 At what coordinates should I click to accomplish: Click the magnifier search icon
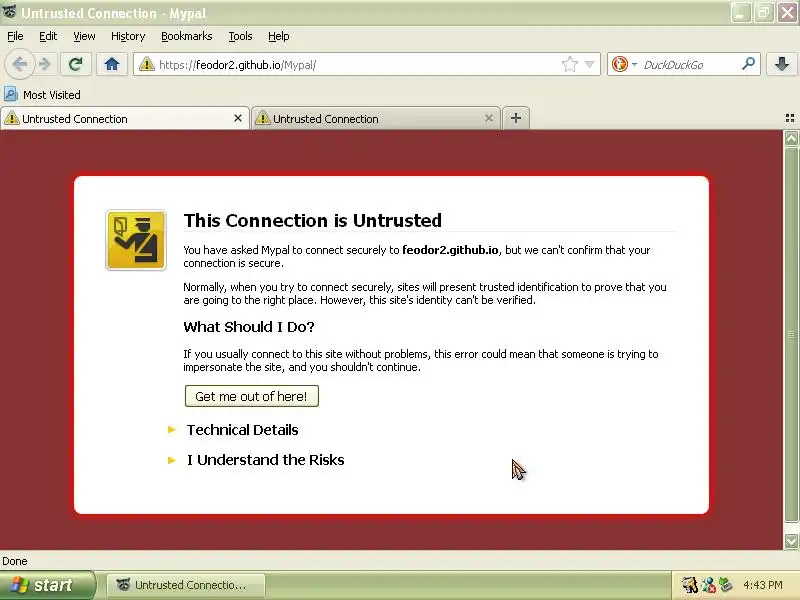(748, 64)
